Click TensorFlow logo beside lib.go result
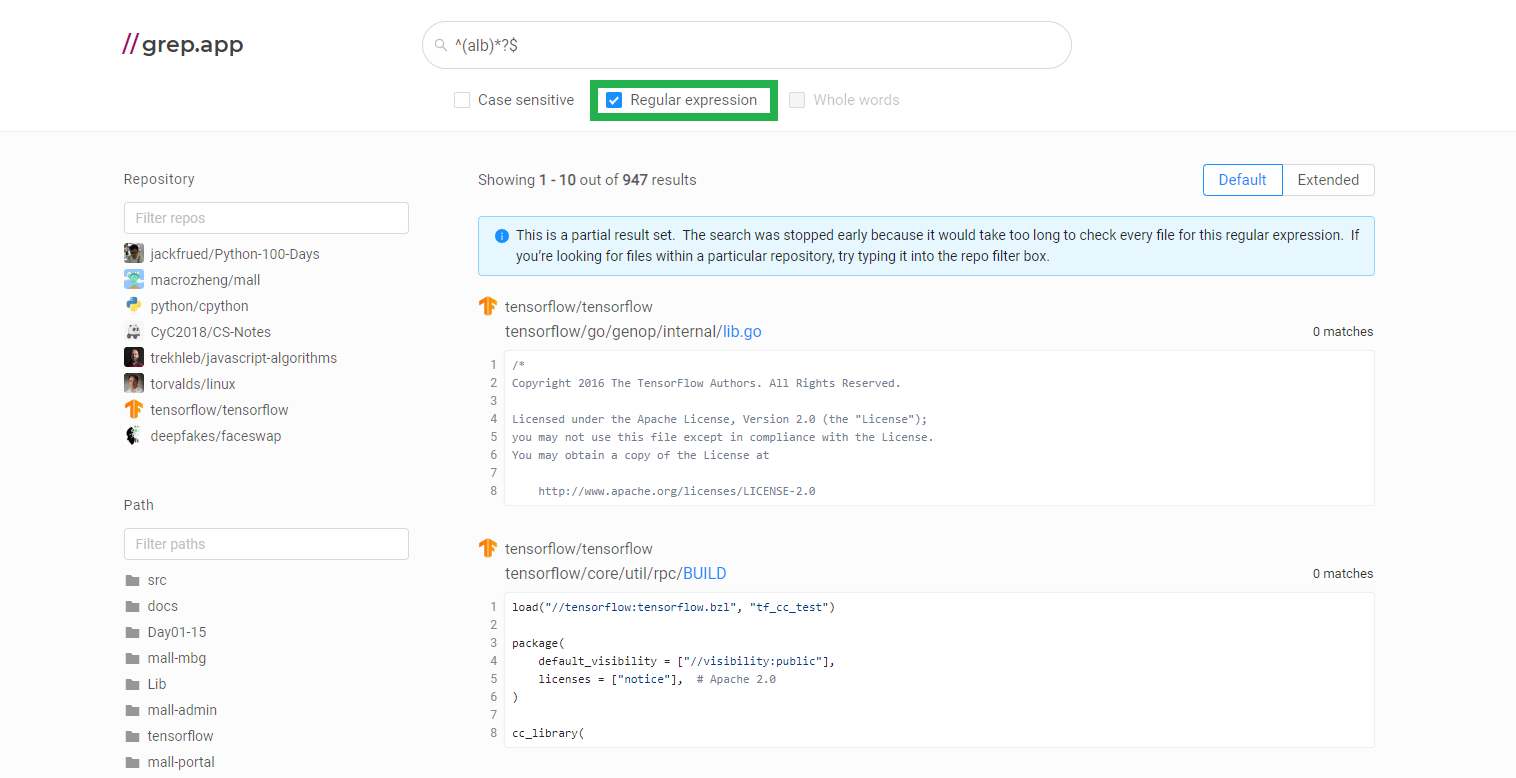1516x778 pixels. click(x=488, y=307)
